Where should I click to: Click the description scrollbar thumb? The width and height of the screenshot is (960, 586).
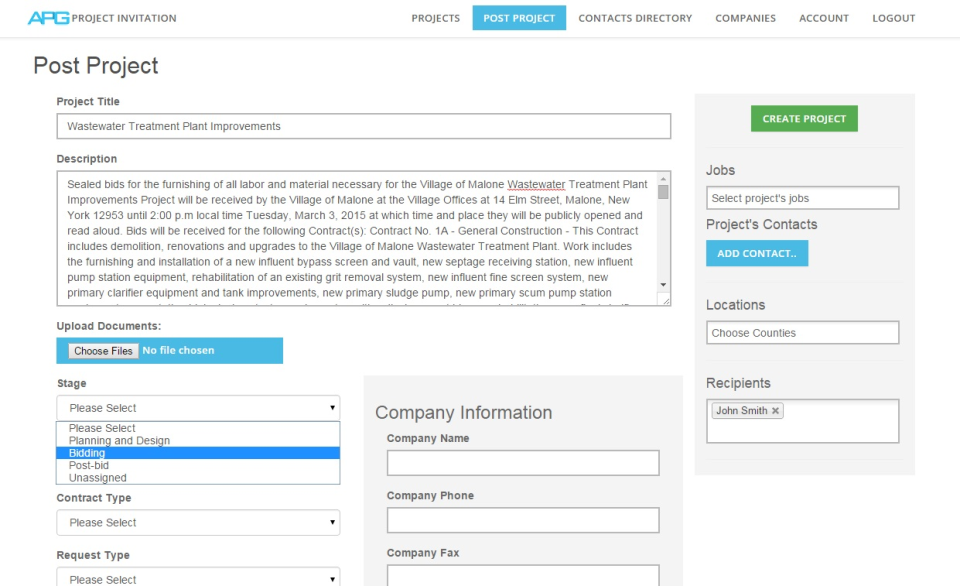click(x=663, y=192)
